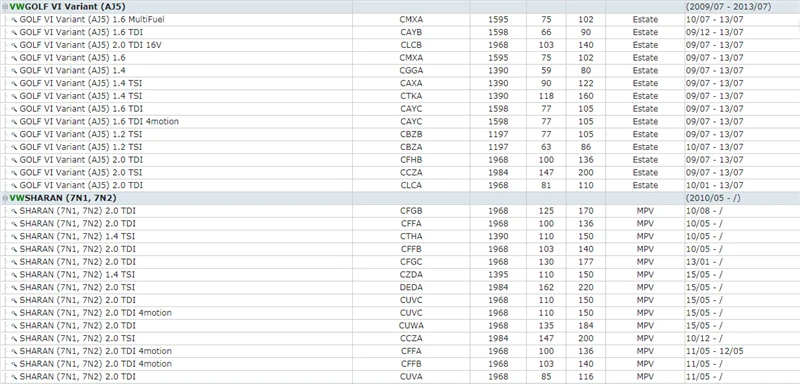Click engine code CFGB
The image size is (800, 384).
(411, 211)
